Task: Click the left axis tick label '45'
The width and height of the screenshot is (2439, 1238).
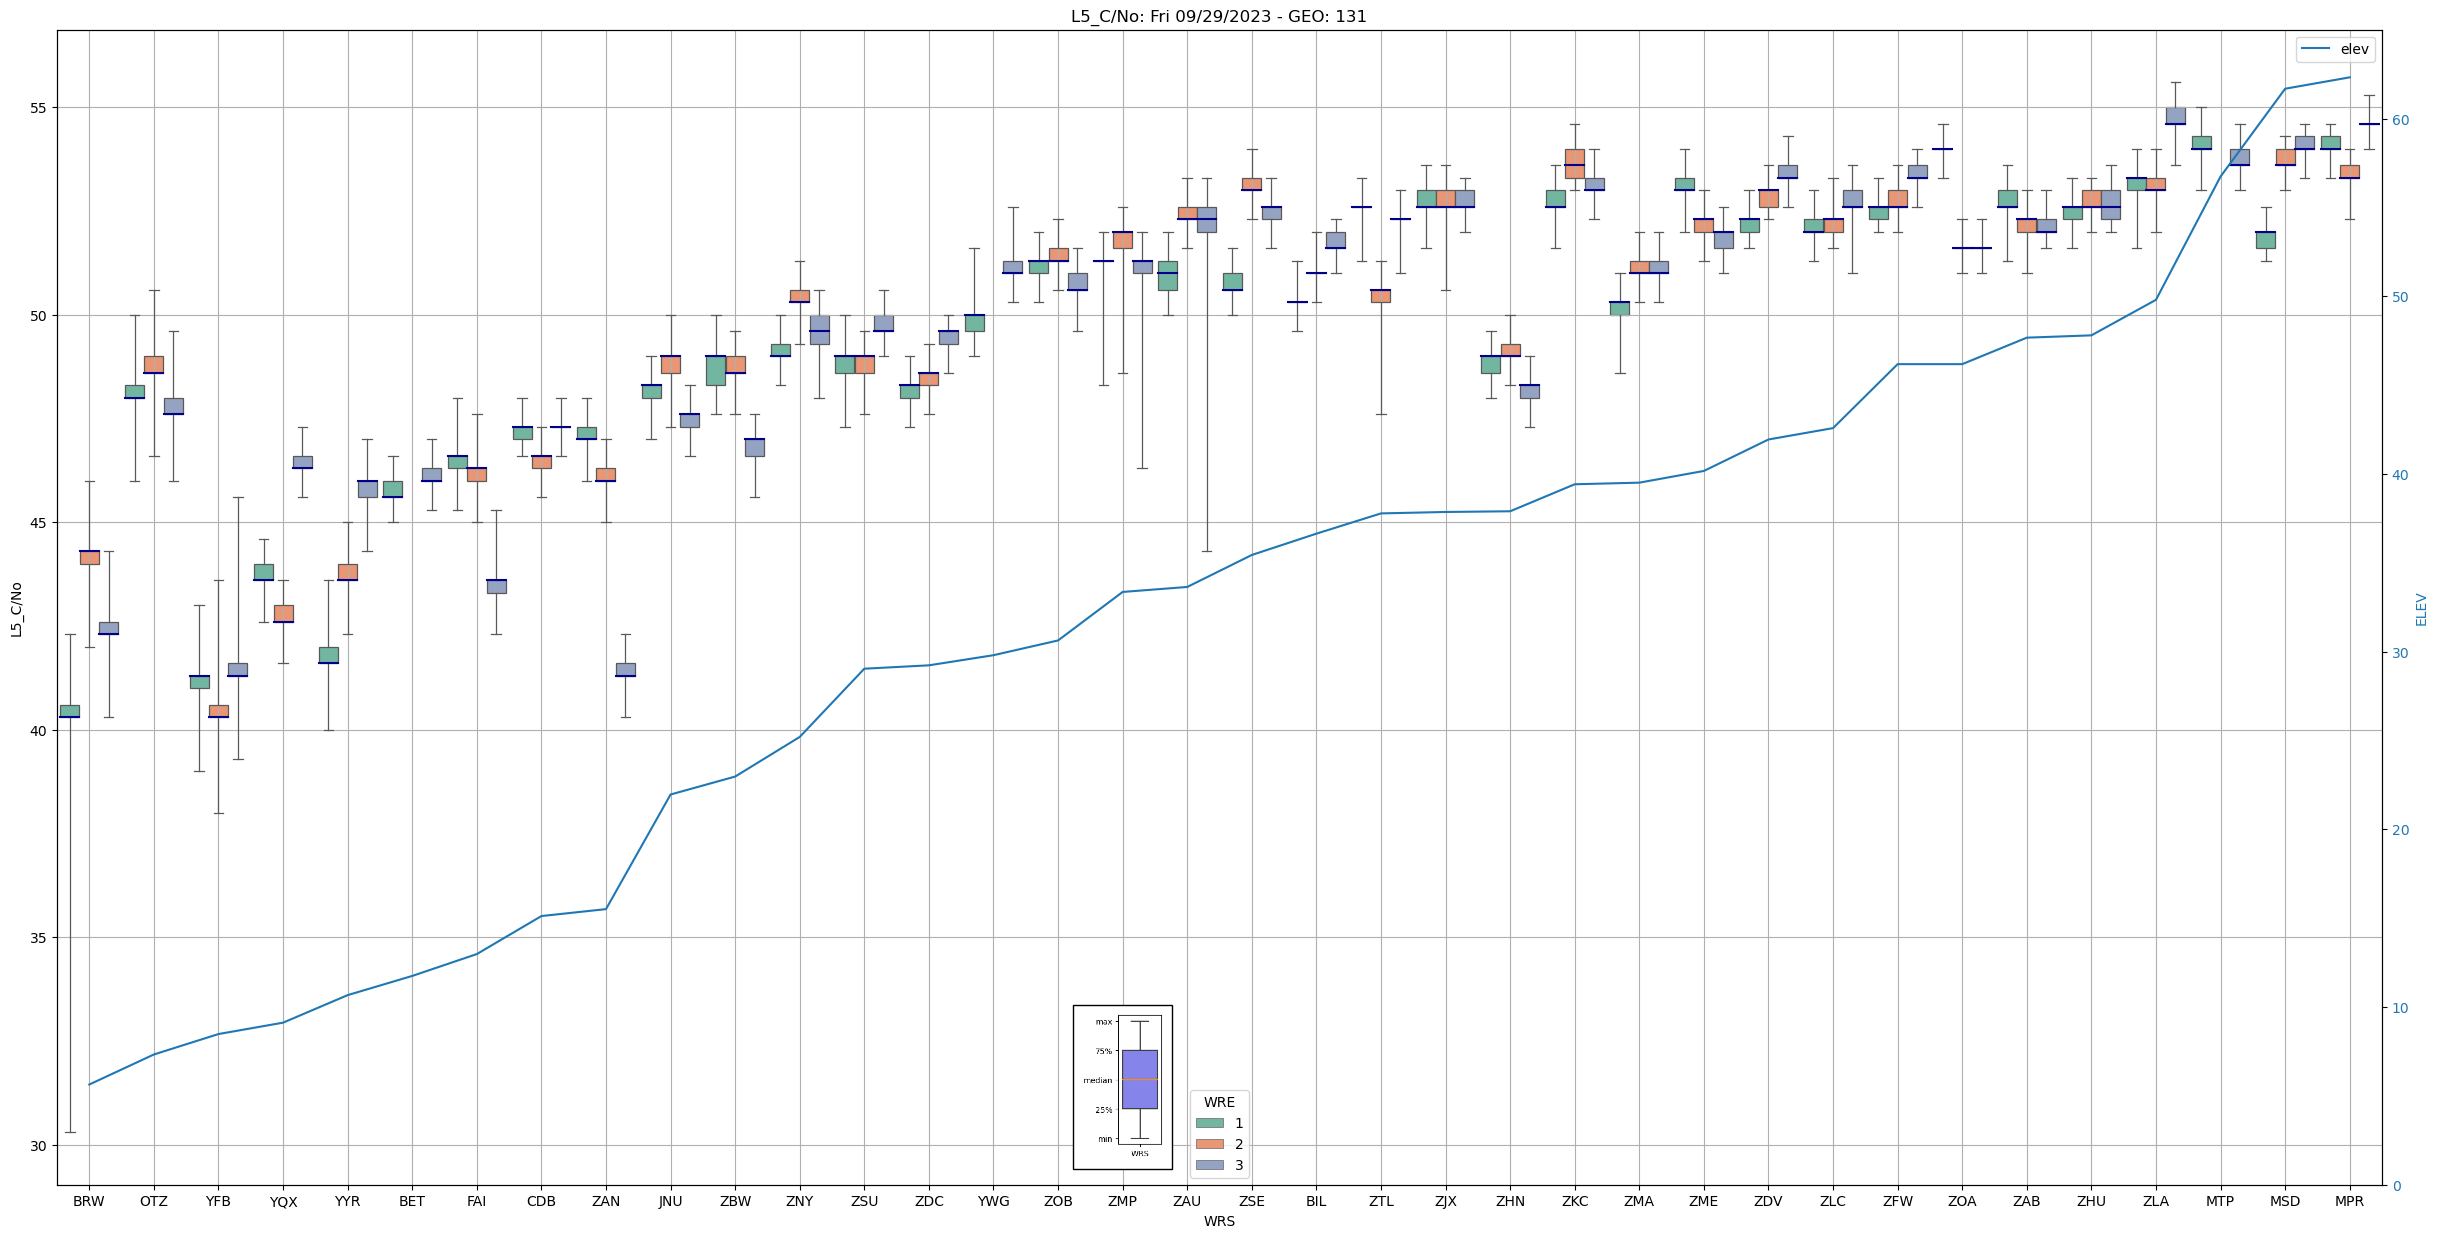Action: (40, 523)
